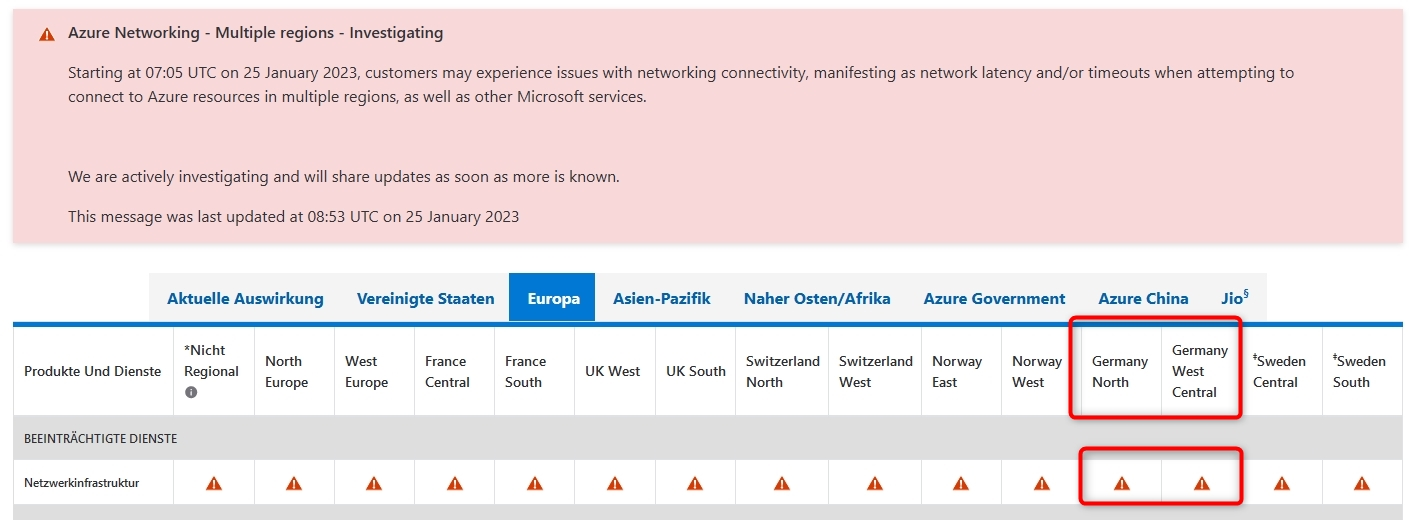Click the Netzwerkinfrastruktur row label

81,483
